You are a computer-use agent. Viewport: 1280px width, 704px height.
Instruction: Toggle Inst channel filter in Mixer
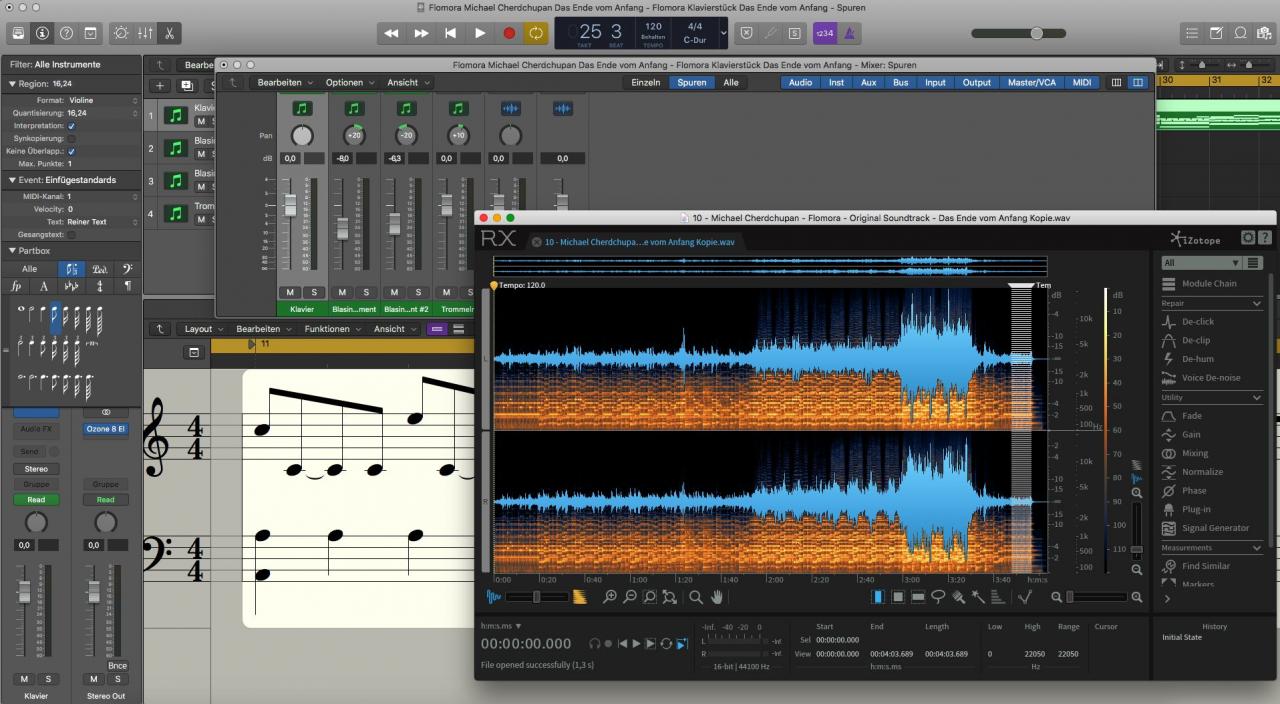(x=836, y=83)
